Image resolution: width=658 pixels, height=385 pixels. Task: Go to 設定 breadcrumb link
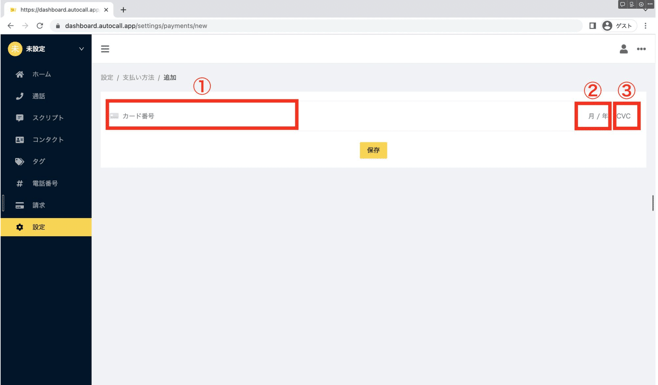107,78
